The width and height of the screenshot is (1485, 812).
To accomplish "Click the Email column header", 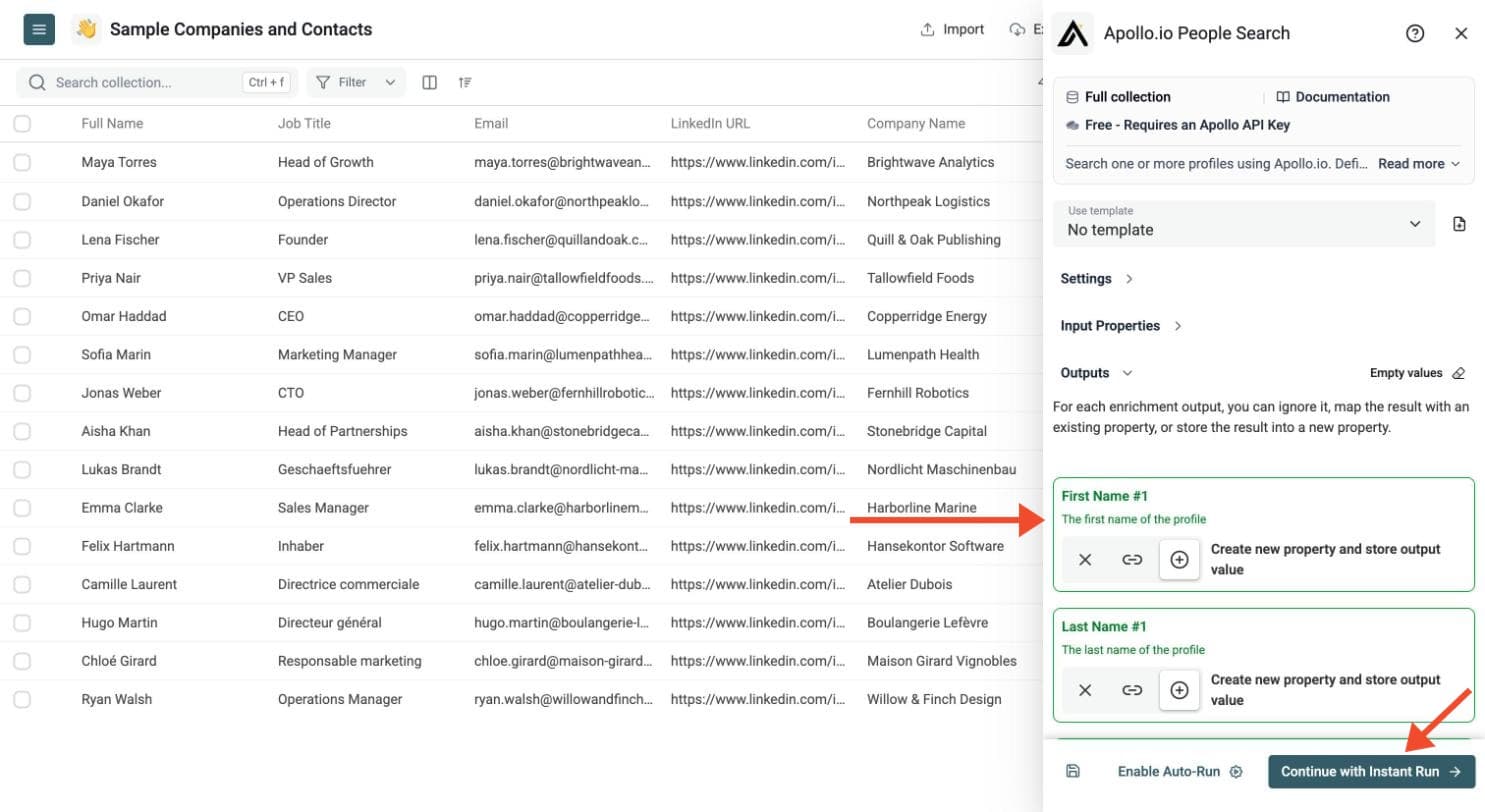I will (491, 124).
